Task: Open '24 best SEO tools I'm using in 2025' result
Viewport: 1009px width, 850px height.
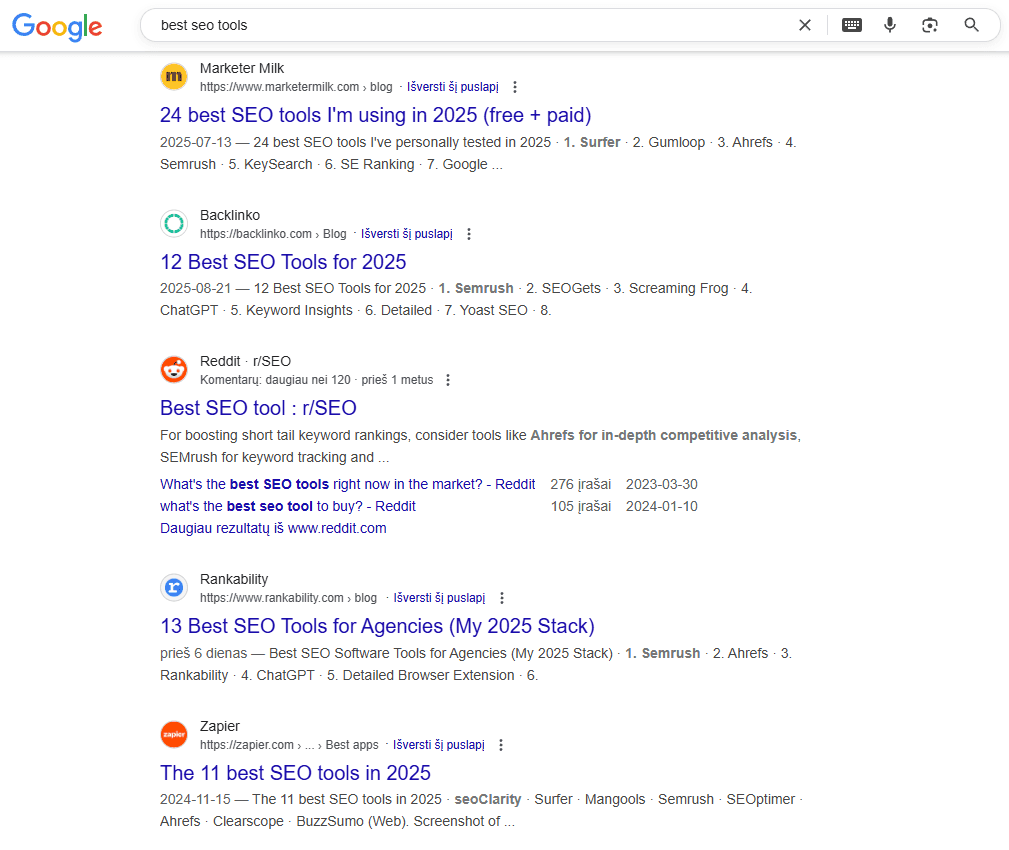Action: (375, 115)
